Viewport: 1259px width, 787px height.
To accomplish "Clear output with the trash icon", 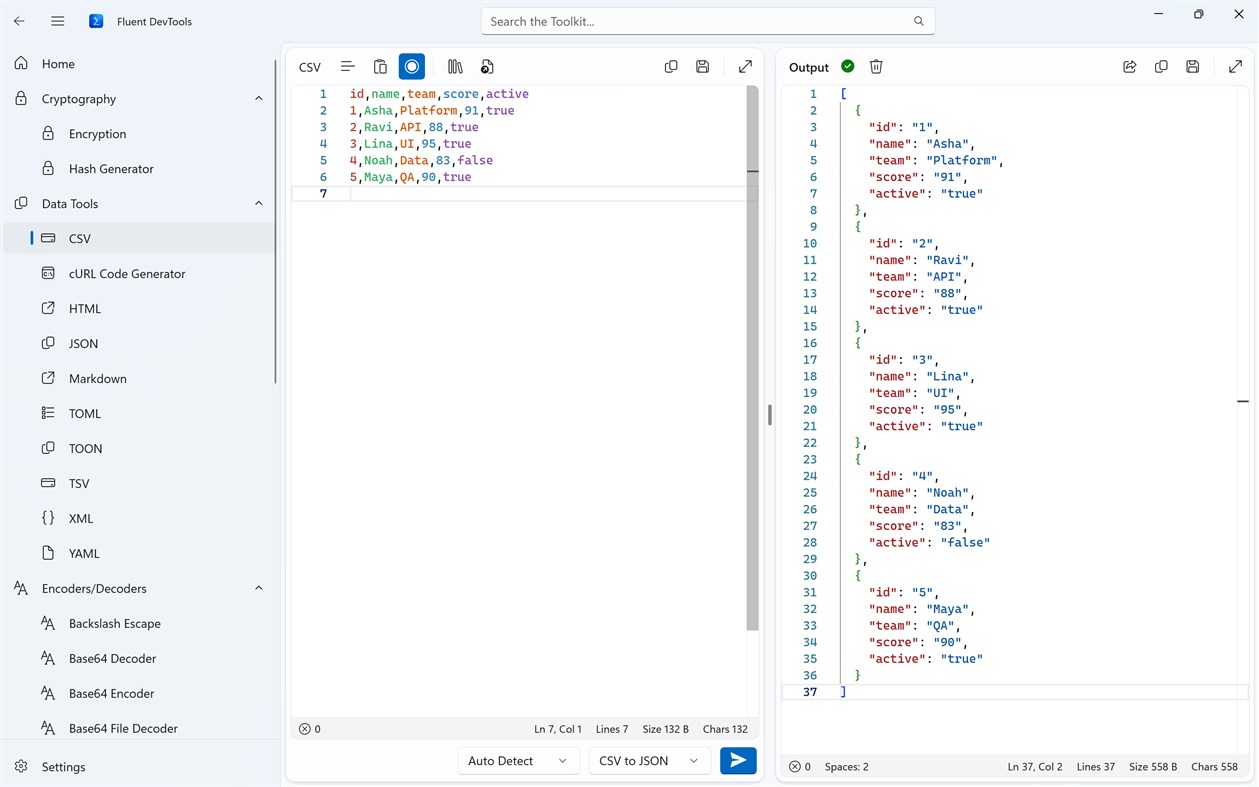I will (876, 67).
